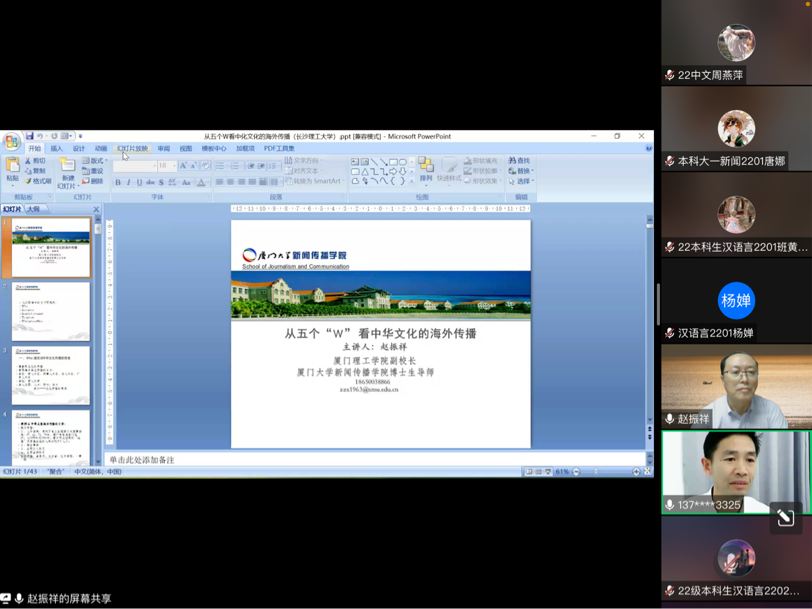This screenshot has height=609, width=812.
Task: Click the Reset (重设) slide button
Action: (x=94, y=171)
